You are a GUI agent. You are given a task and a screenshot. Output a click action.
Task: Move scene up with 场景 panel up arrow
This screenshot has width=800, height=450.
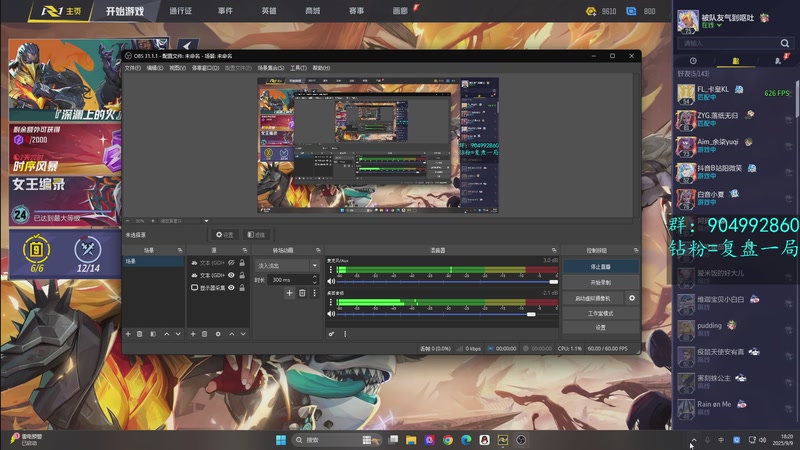tap(167, 334)
